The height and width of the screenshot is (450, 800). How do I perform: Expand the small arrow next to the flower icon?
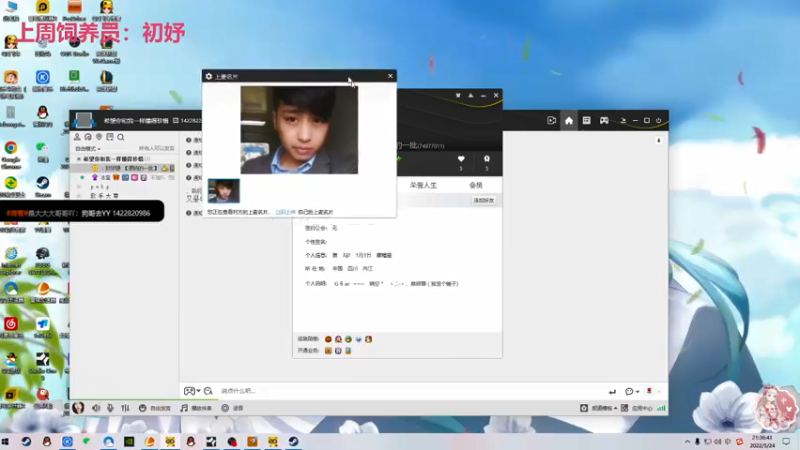[x=659, y=392]
